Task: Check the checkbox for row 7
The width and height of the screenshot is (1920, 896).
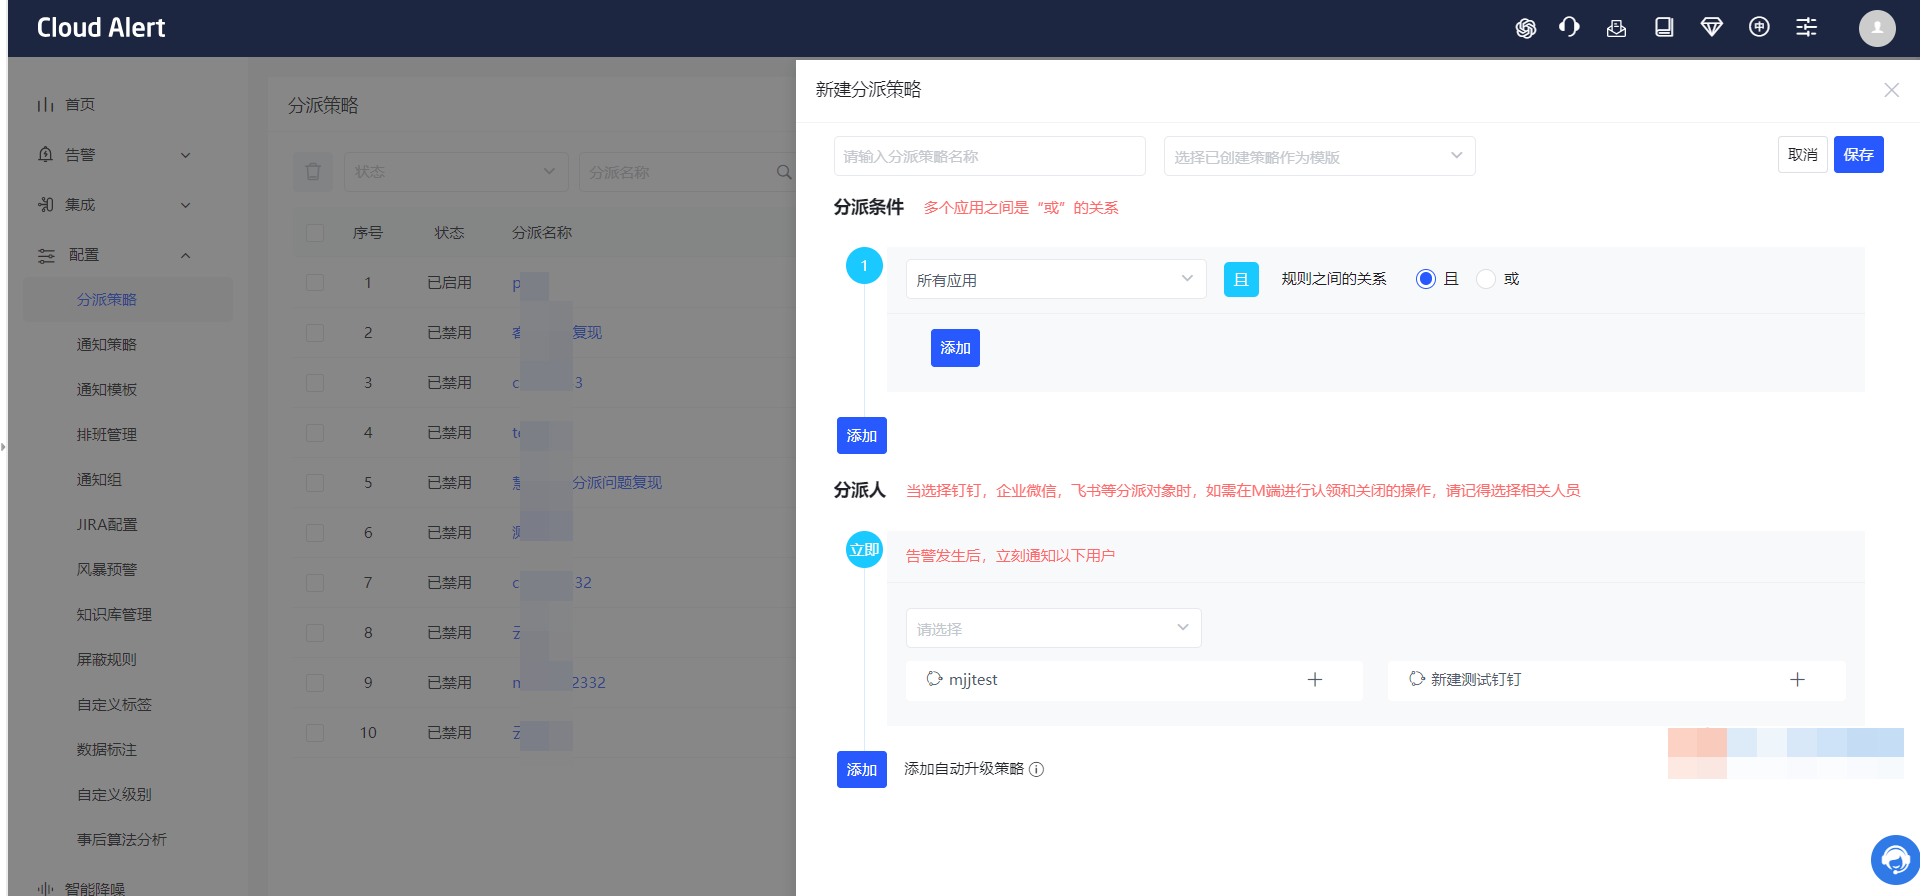Action: pos(315,583)
